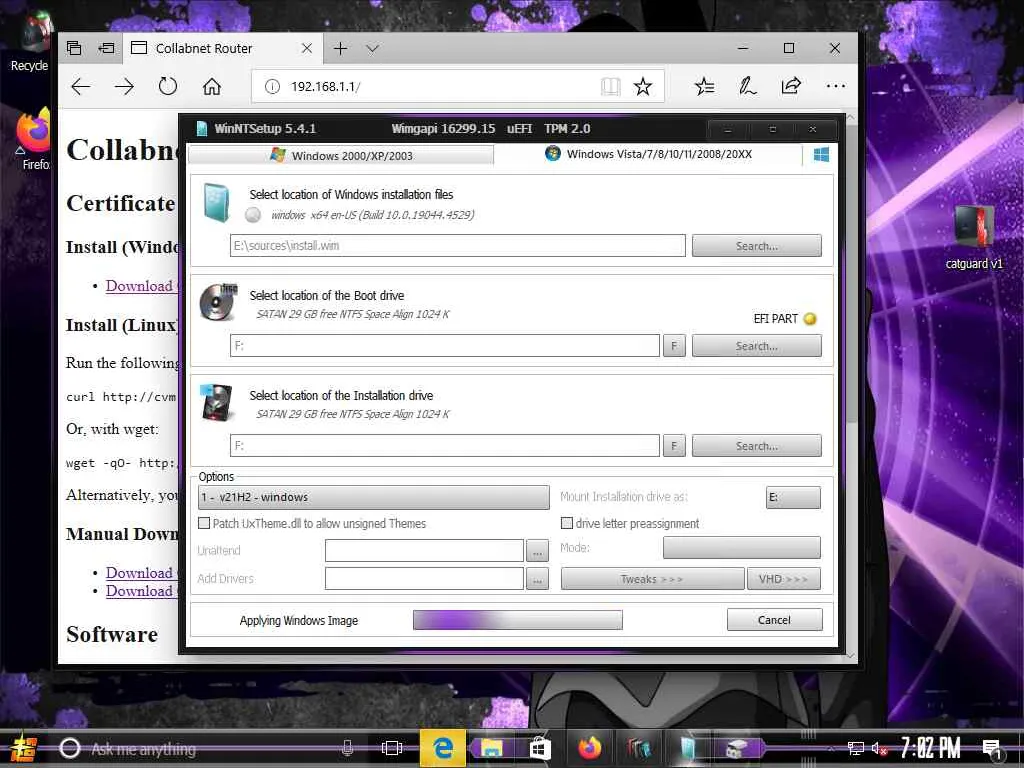The width and height of the screenshot is (1024, 768).
Task: Open the Mount Installation drive E: dropdown
Action: click(793, 497)
